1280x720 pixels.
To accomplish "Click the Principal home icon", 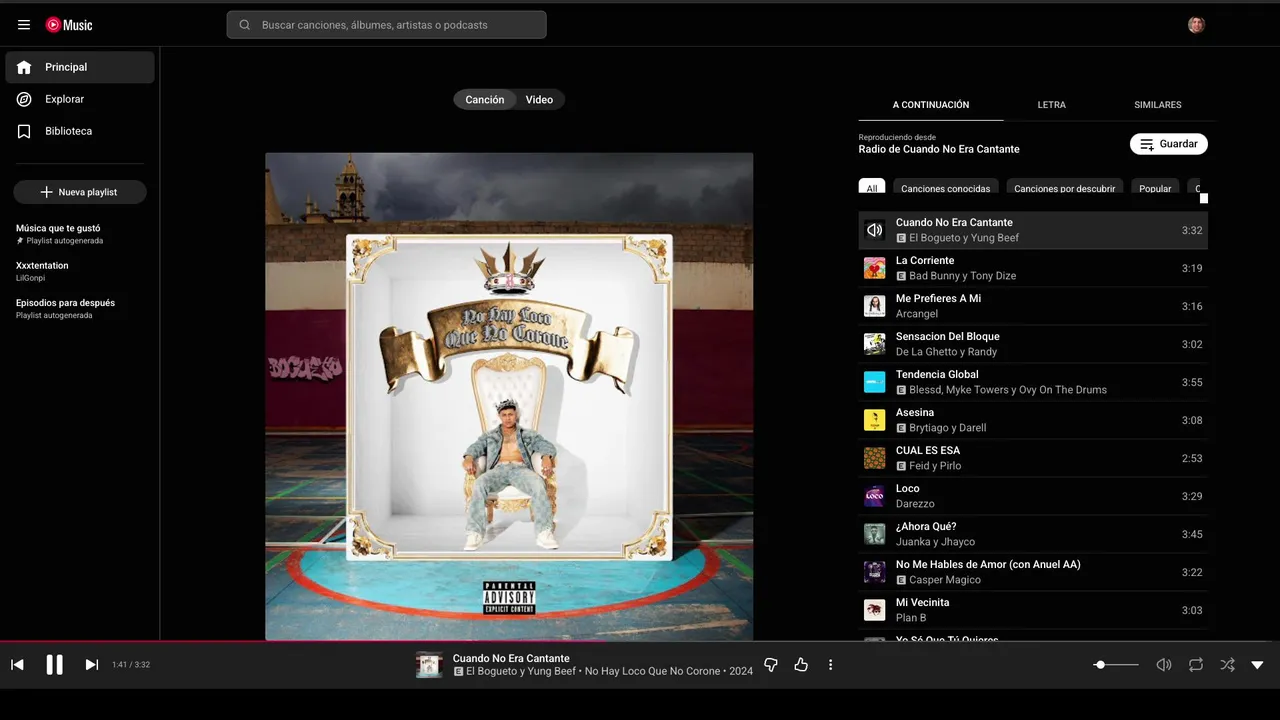I will 24,67.
